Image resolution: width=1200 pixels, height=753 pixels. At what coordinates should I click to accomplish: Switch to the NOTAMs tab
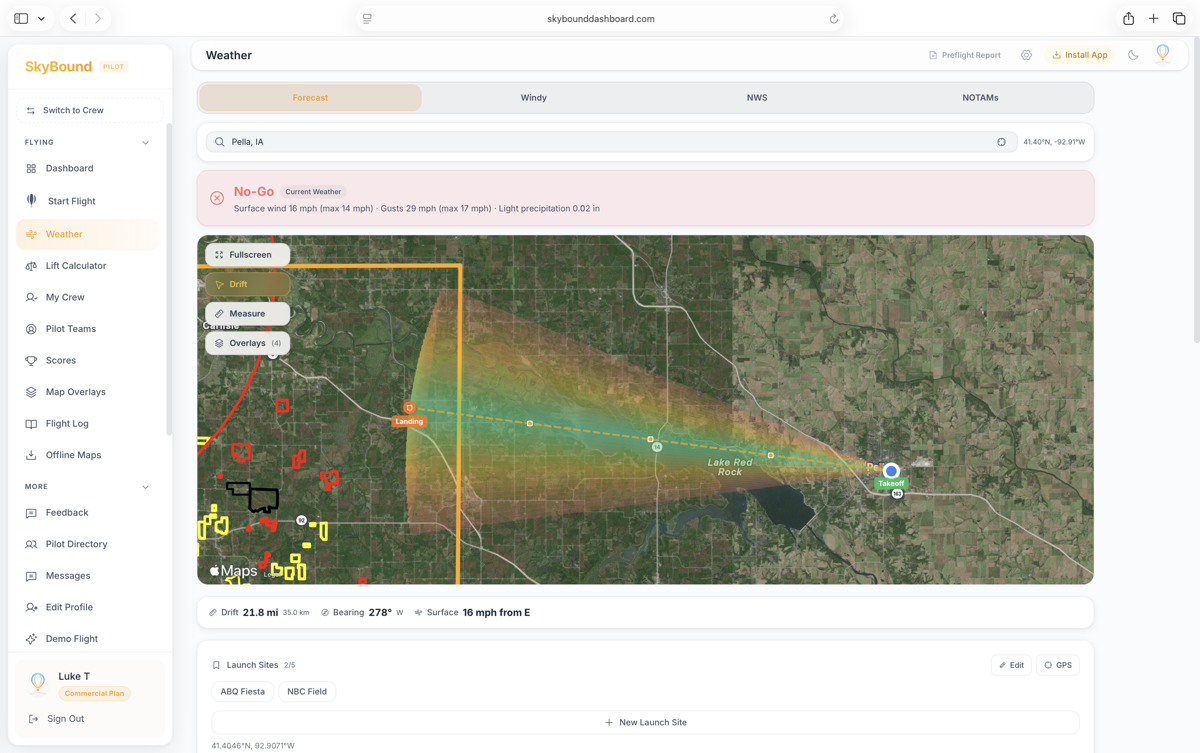click(x=980, y=98)
